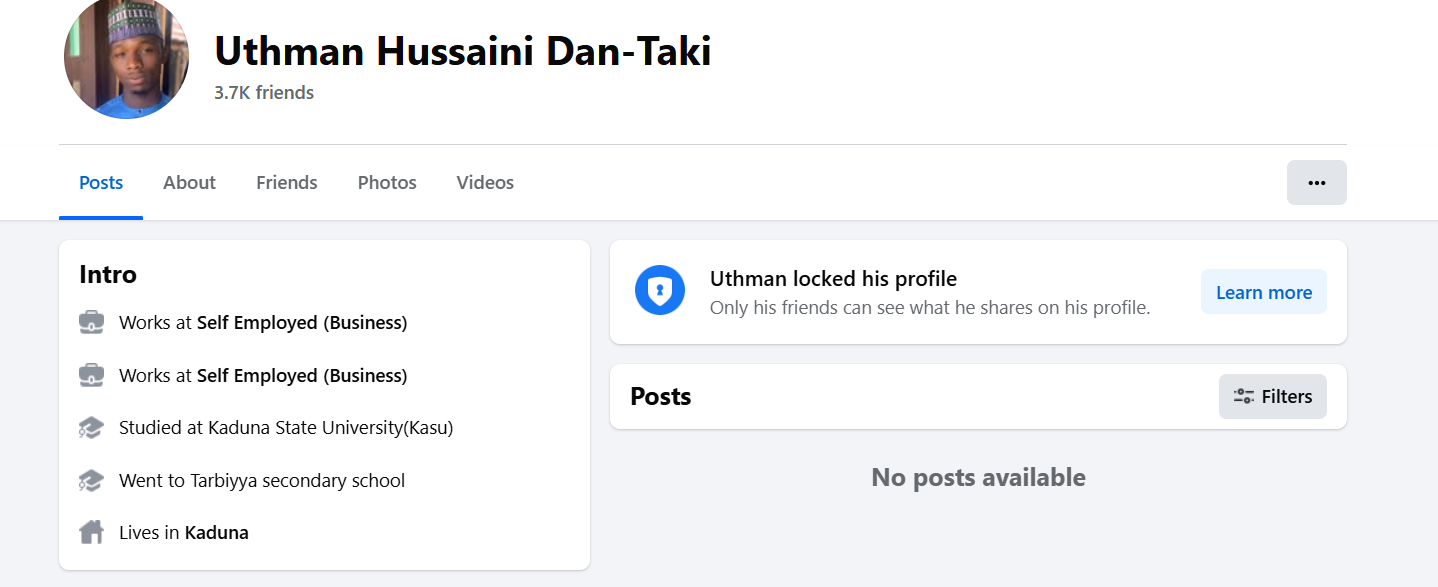
Task: Click the second briefcase work icon
Action: click(x=91, y=376)
